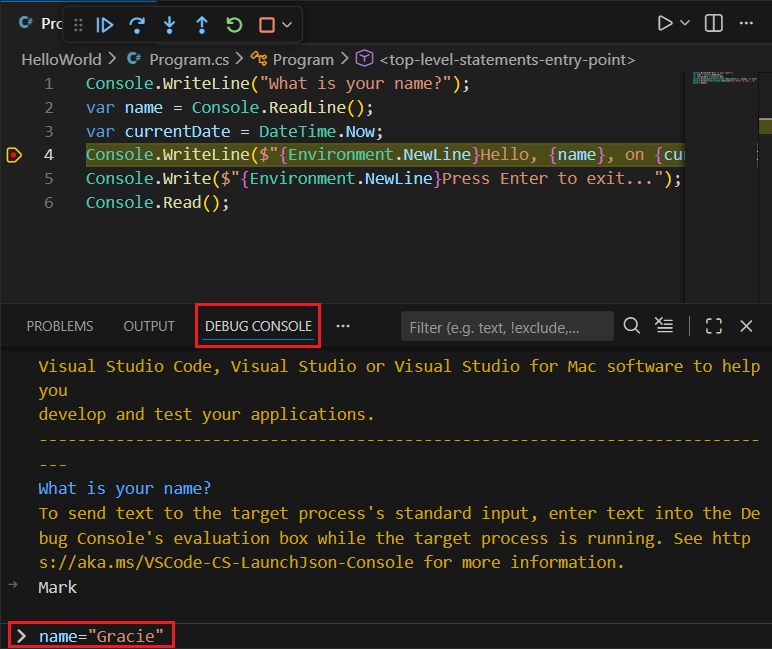Toggle the breakpoint on line 4
This screenshot has width=772, height=649.
click(x=14, y=155)
